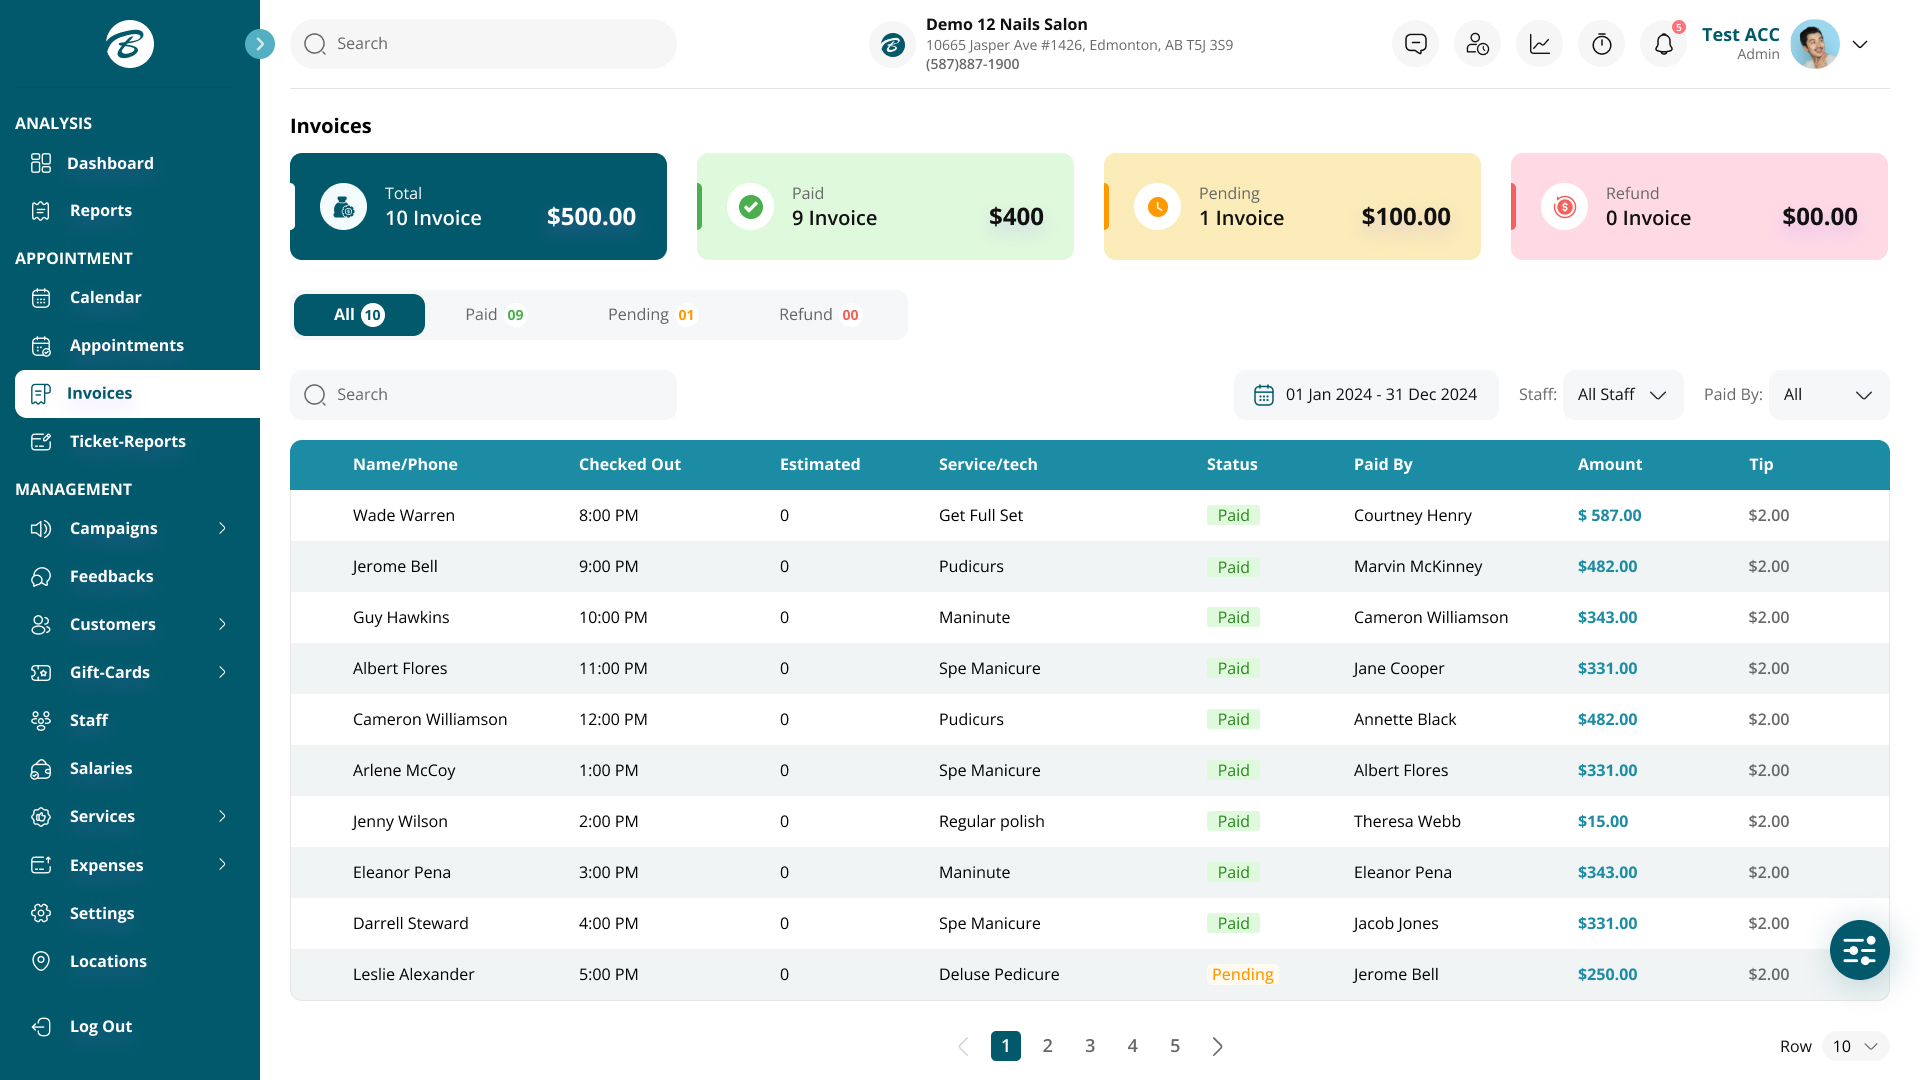1920x1080 pixels.
Task: Open the All Staff selector
Action: point(1622,394)
